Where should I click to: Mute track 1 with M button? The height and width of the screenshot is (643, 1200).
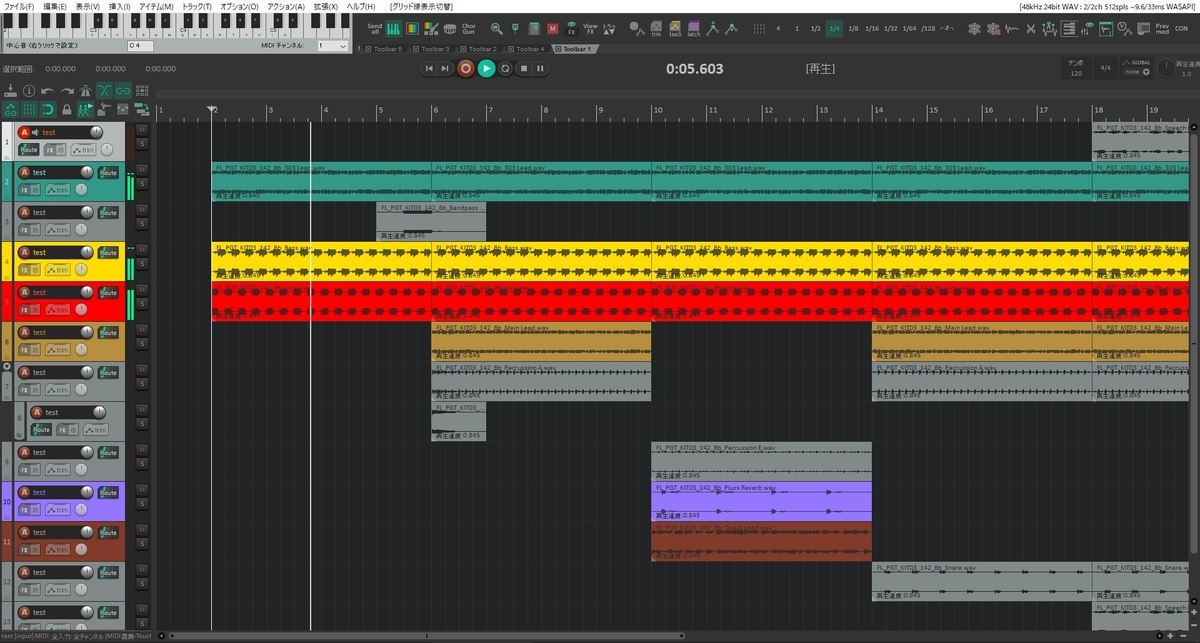pyautogui.click(x=141, y=130)
